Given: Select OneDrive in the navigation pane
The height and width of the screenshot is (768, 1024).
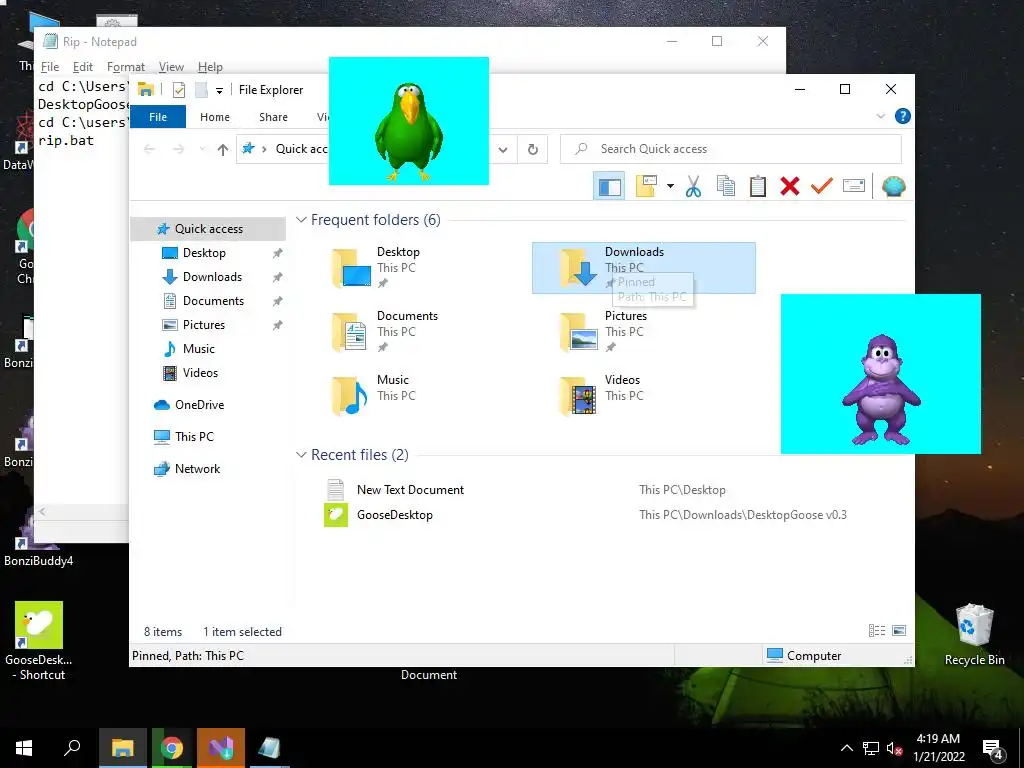Looking at the screenshot, I should pyautogui.click(x=199, y=405).
